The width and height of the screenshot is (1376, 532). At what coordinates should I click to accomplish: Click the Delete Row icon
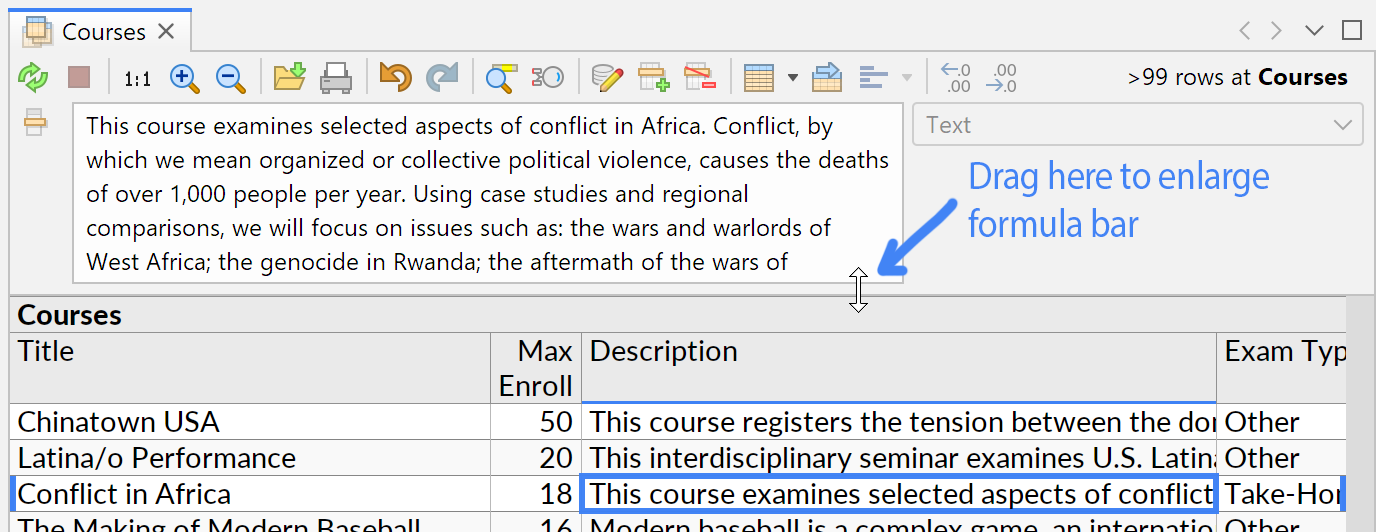[x=699, y=77]
